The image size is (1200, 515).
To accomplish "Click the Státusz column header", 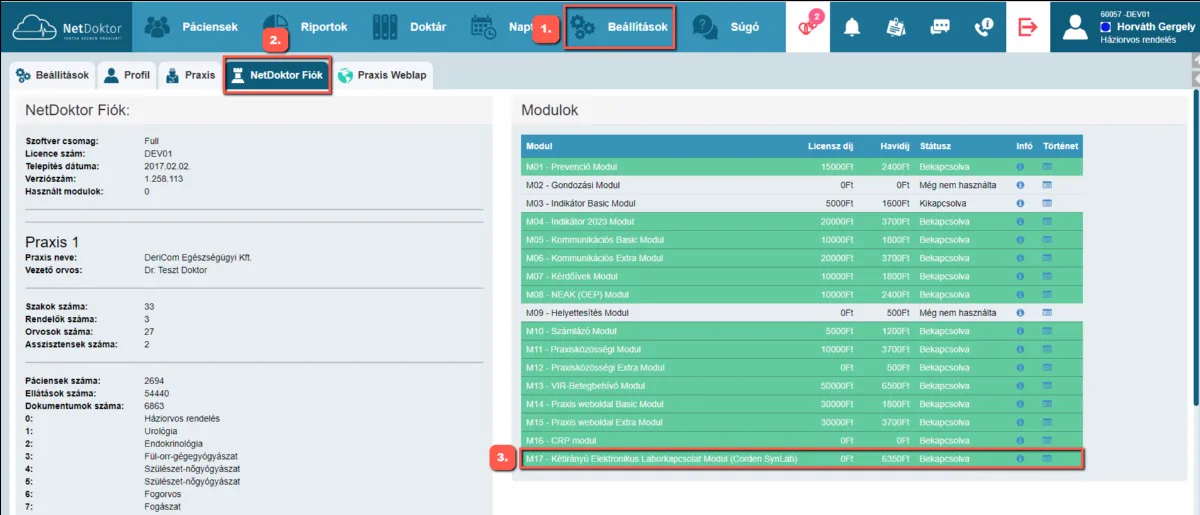I will coord(936,146).
